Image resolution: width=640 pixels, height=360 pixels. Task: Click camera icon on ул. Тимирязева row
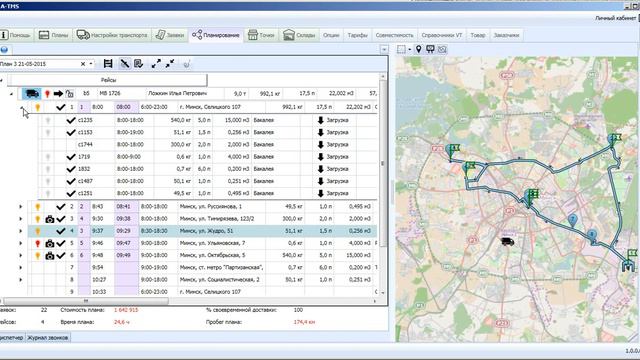tap(50, 219)
